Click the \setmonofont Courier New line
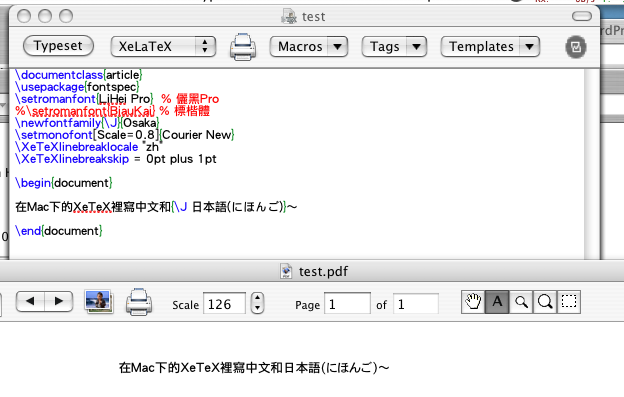 pyautogui.click(x=125, y=135)
